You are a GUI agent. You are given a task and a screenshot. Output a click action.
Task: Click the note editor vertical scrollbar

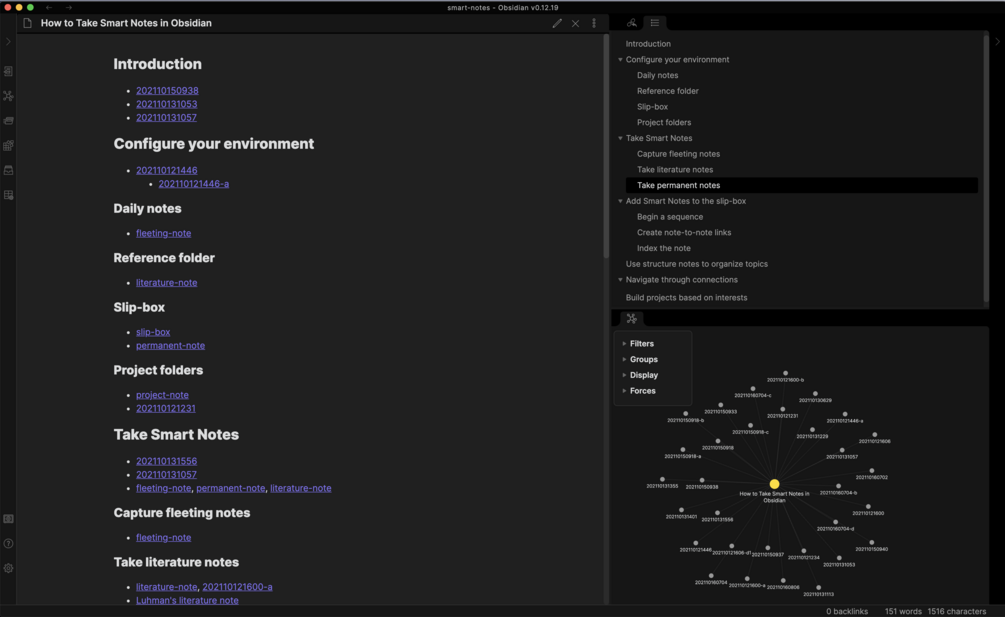pos(606,147)
